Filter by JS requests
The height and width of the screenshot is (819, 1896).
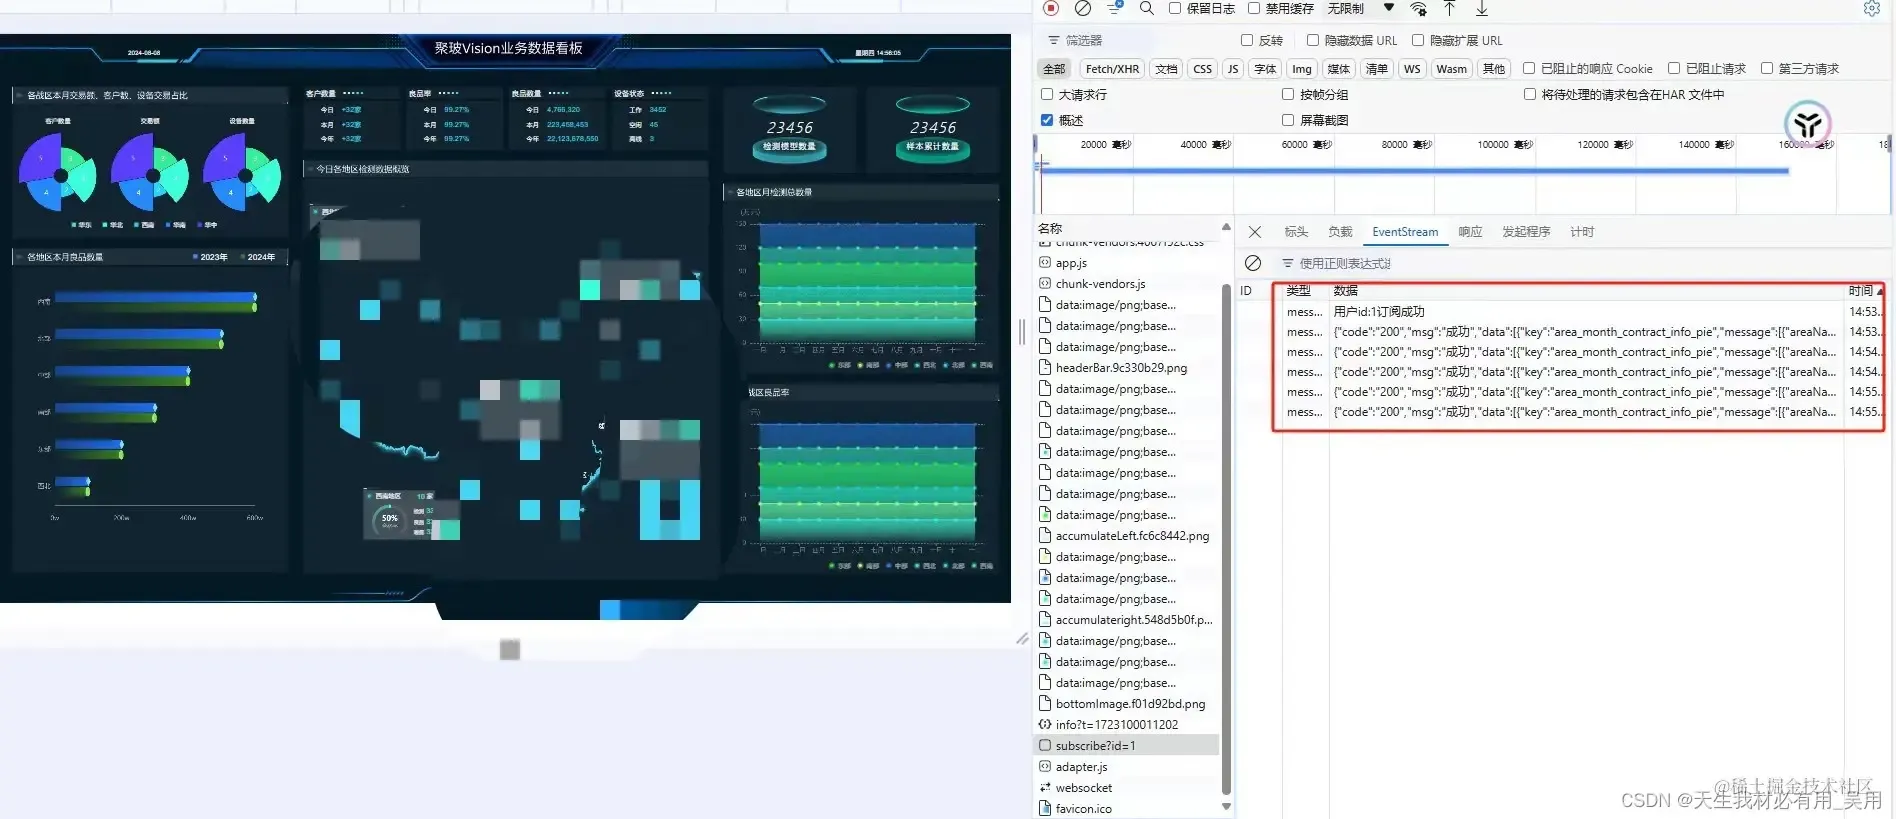click(x=1233, y=69)
